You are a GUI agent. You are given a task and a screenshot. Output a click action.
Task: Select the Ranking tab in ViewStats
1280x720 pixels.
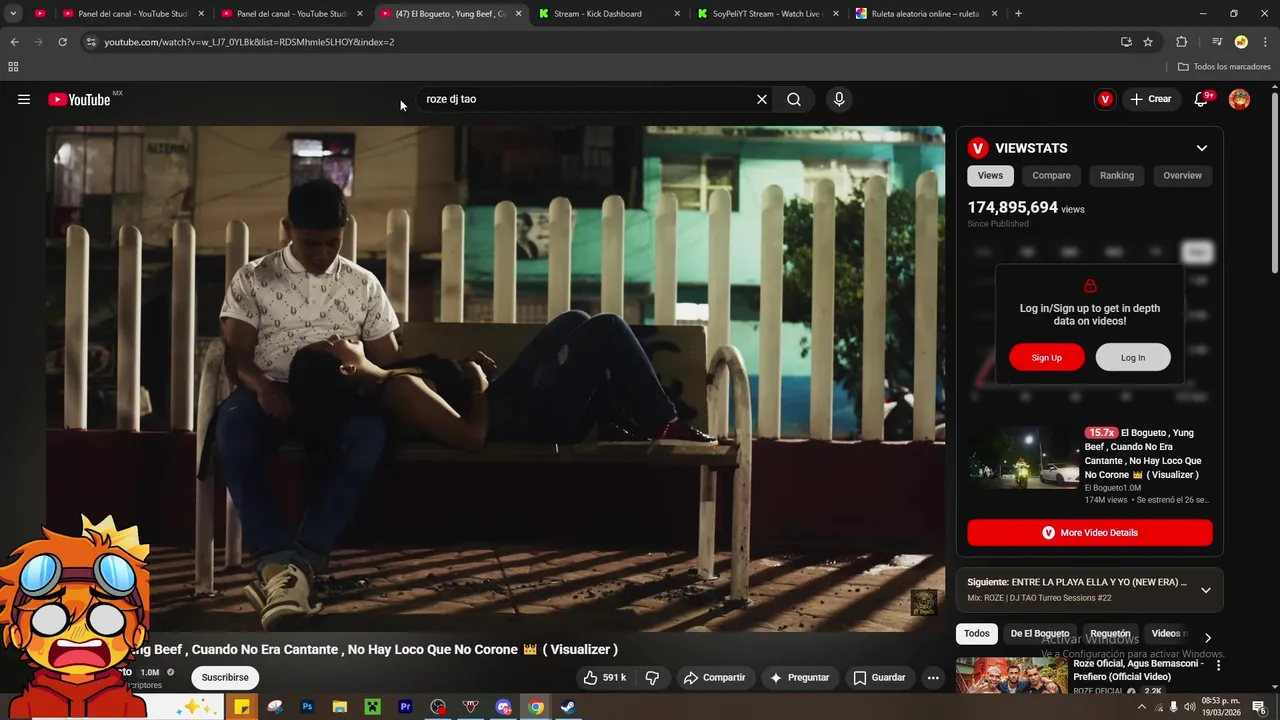pyautogui.click(x=1117, y=175)
